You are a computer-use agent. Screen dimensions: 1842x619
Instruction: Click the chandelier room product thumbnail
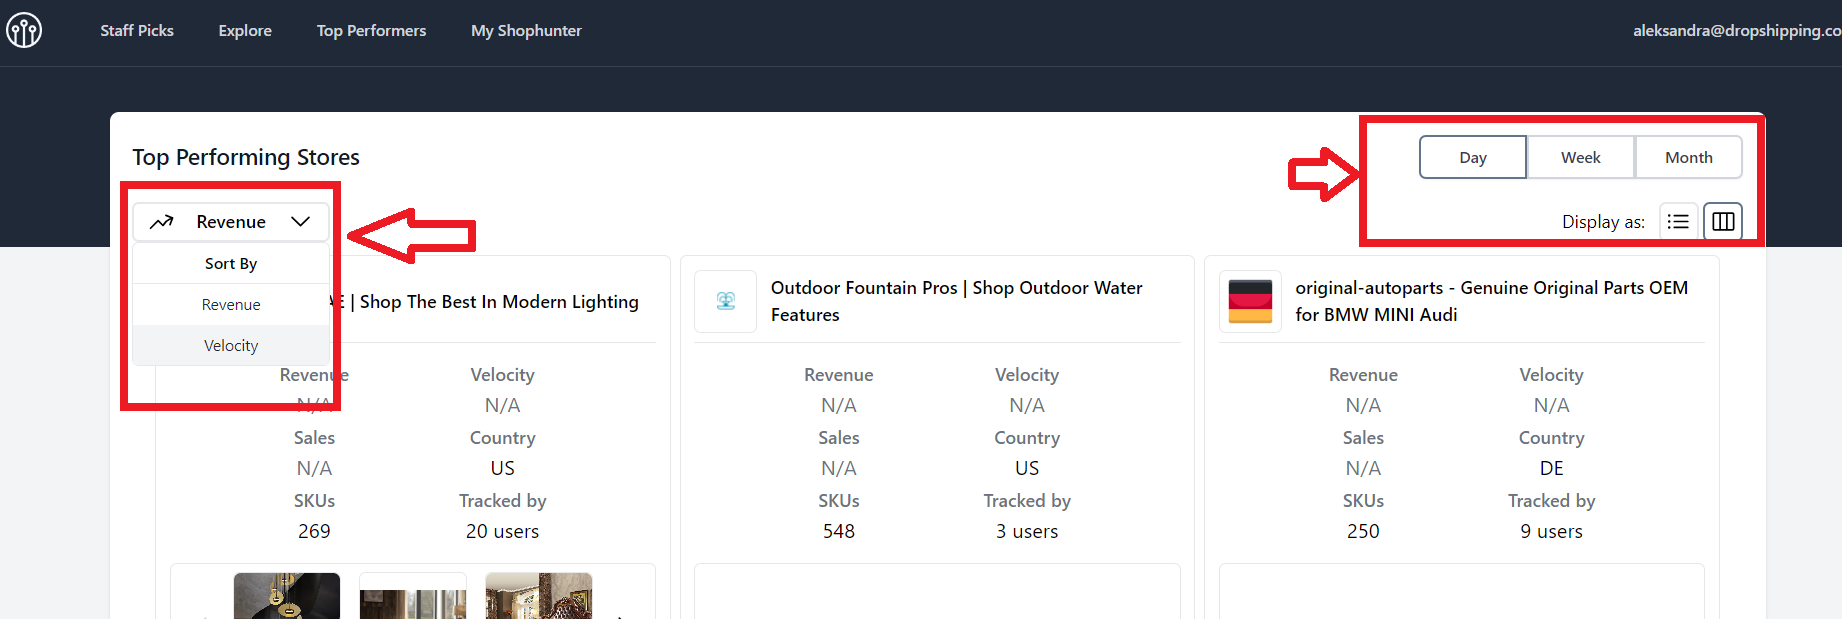tap(539, 596)
